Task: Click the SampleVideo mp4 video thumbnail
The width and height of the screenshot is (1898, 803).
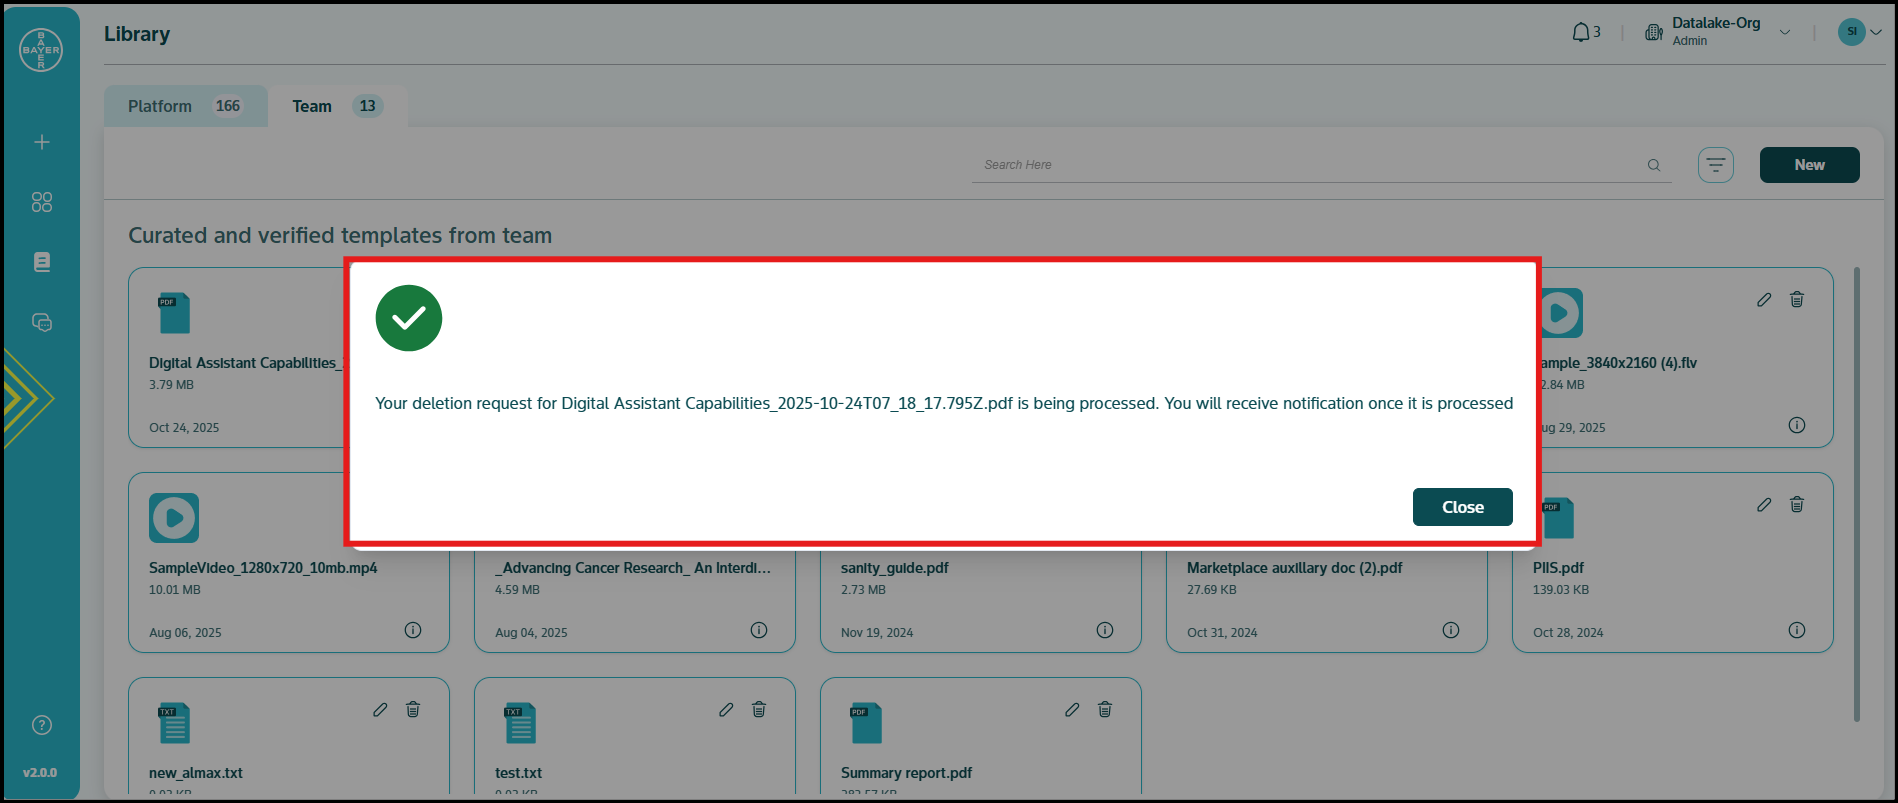Action: coord(174,518)
